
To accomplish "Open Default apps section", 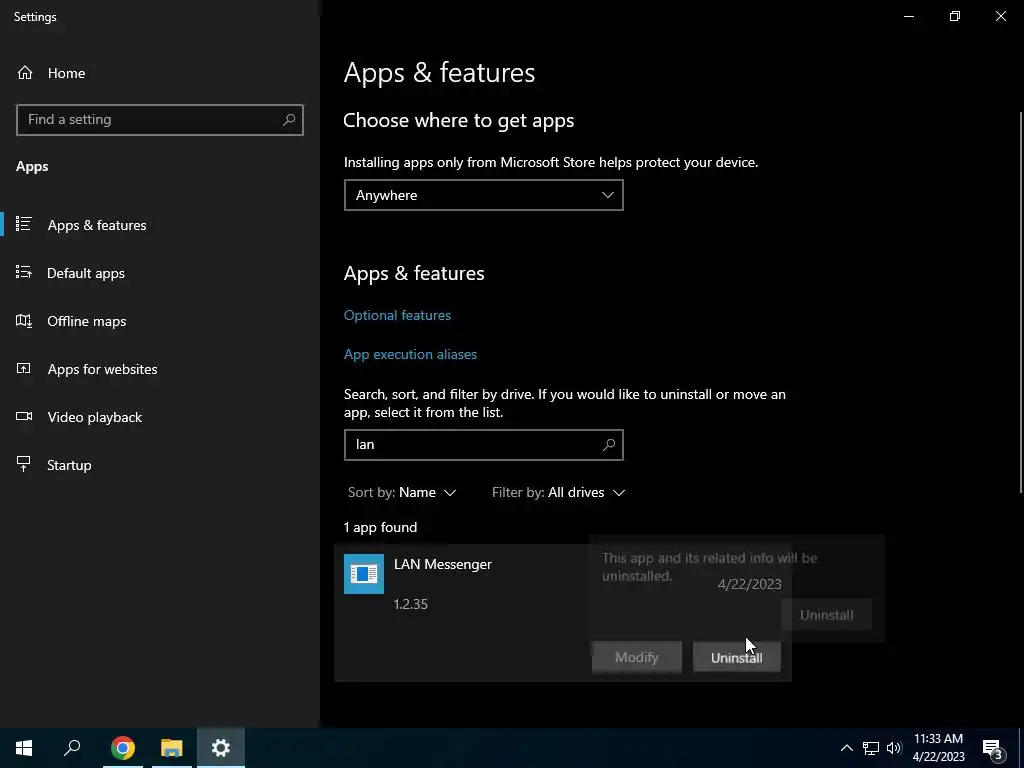I will [x=86, y=273].
